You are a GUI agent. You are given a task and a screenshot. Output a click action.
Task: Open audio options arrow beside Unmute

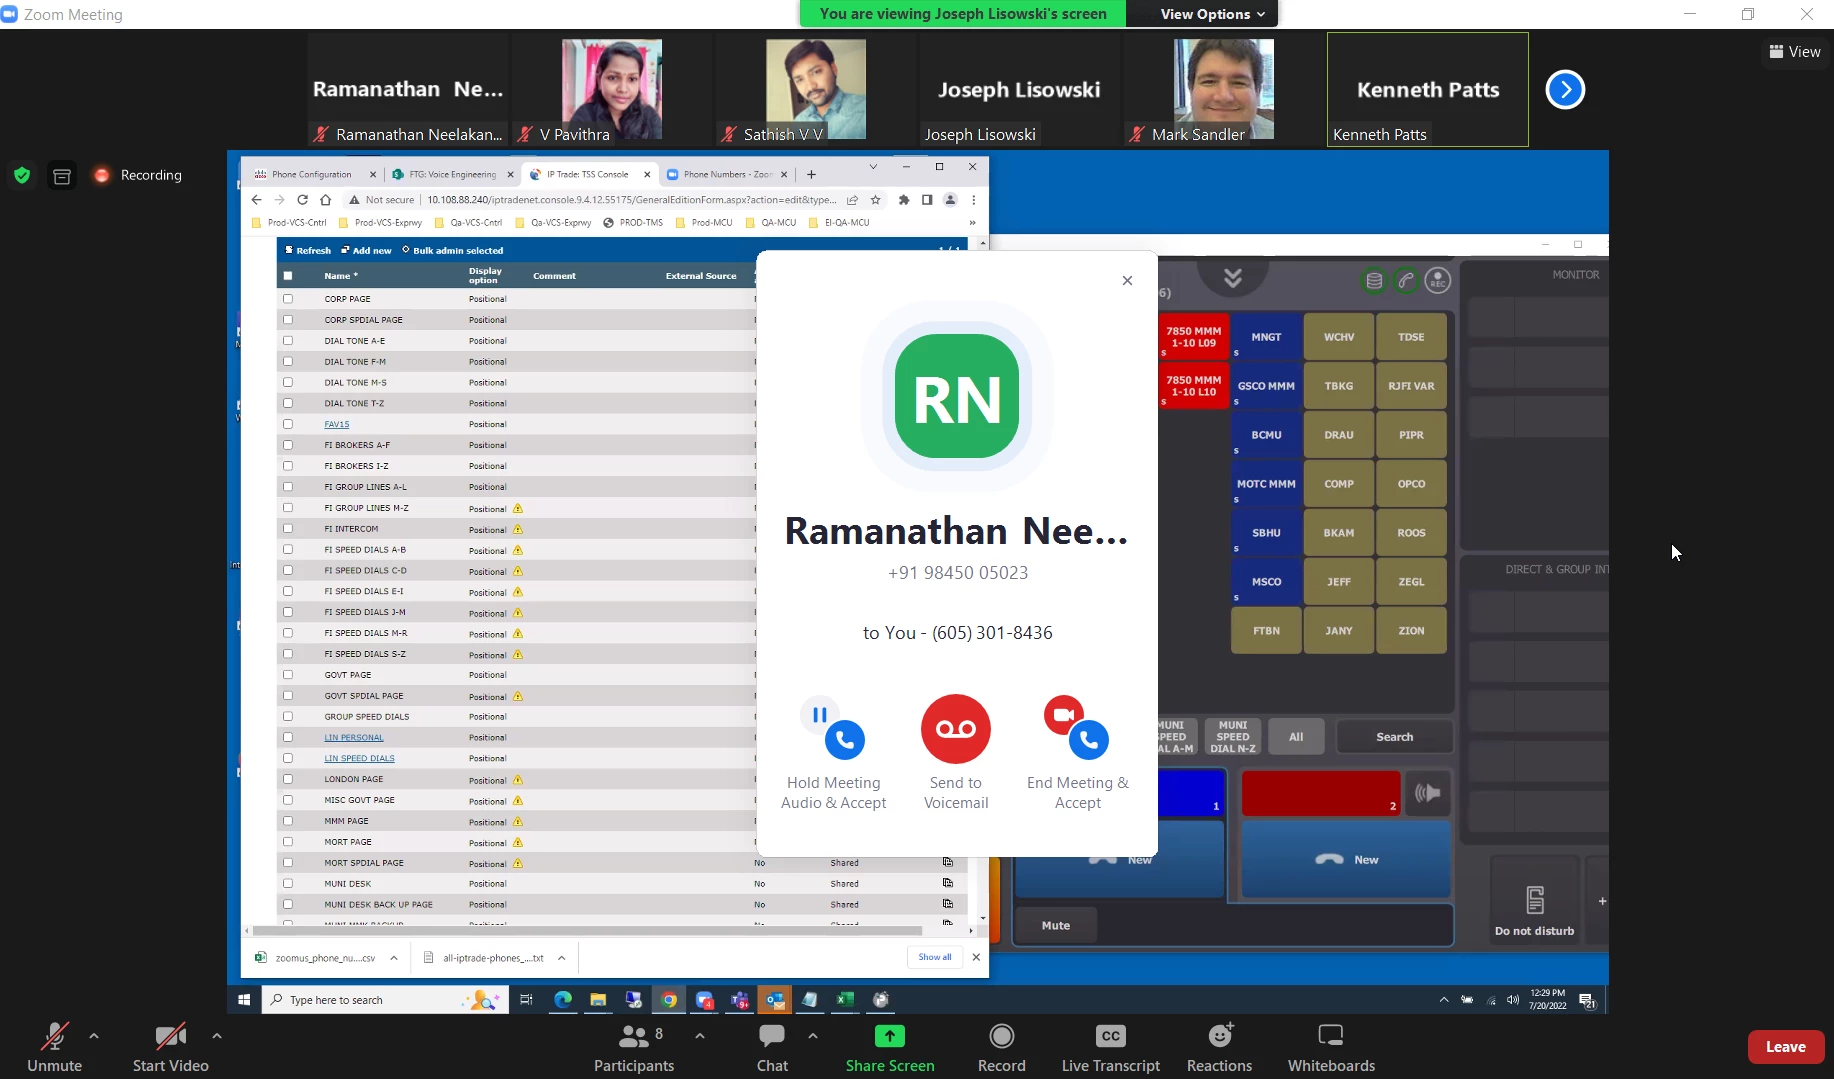(94, 1036)
